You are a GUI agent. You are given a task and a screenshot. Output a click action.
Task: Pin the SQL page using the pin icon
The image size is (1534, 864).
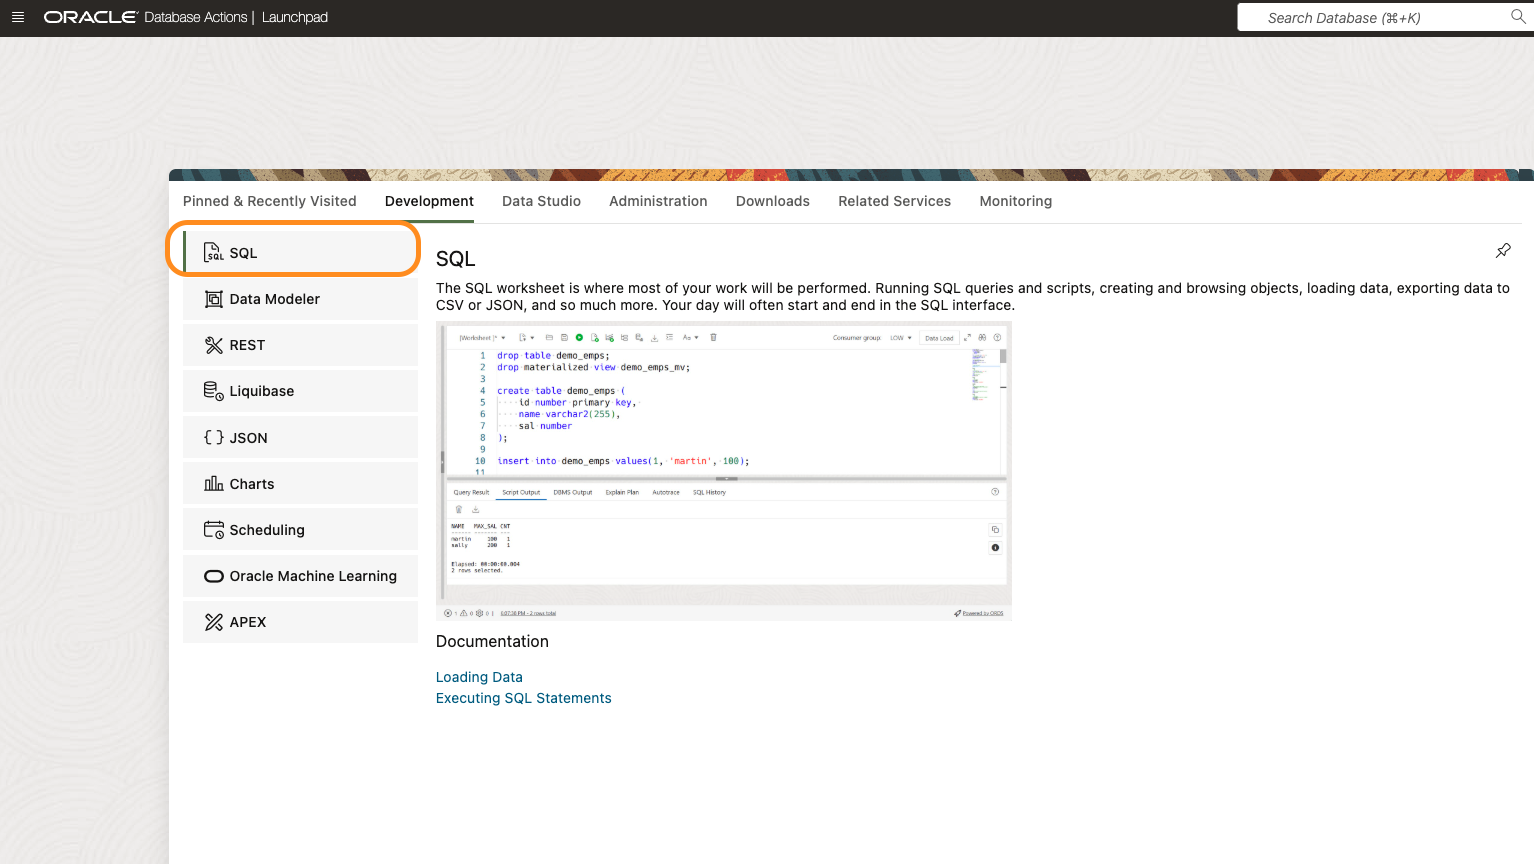point(1503,250)
